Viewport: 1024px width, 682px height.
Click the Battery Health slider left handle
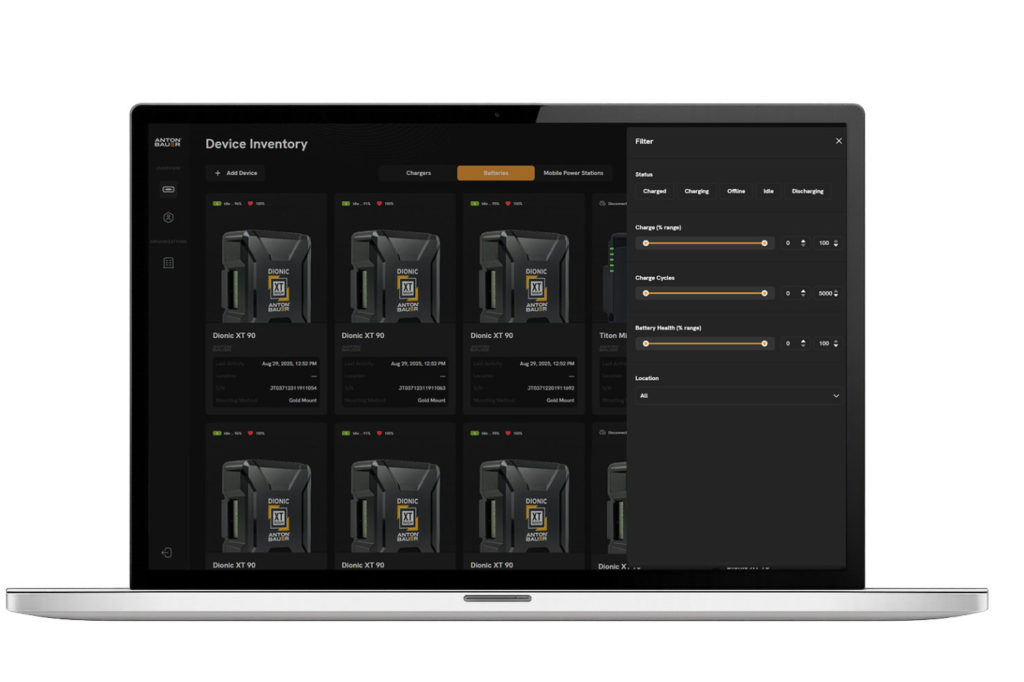pos(646,344)
